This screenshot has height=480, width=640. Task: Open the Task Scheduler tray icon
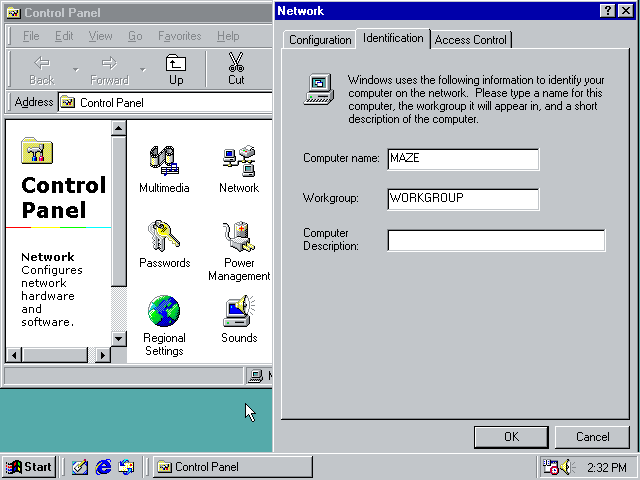click(550, 467)
